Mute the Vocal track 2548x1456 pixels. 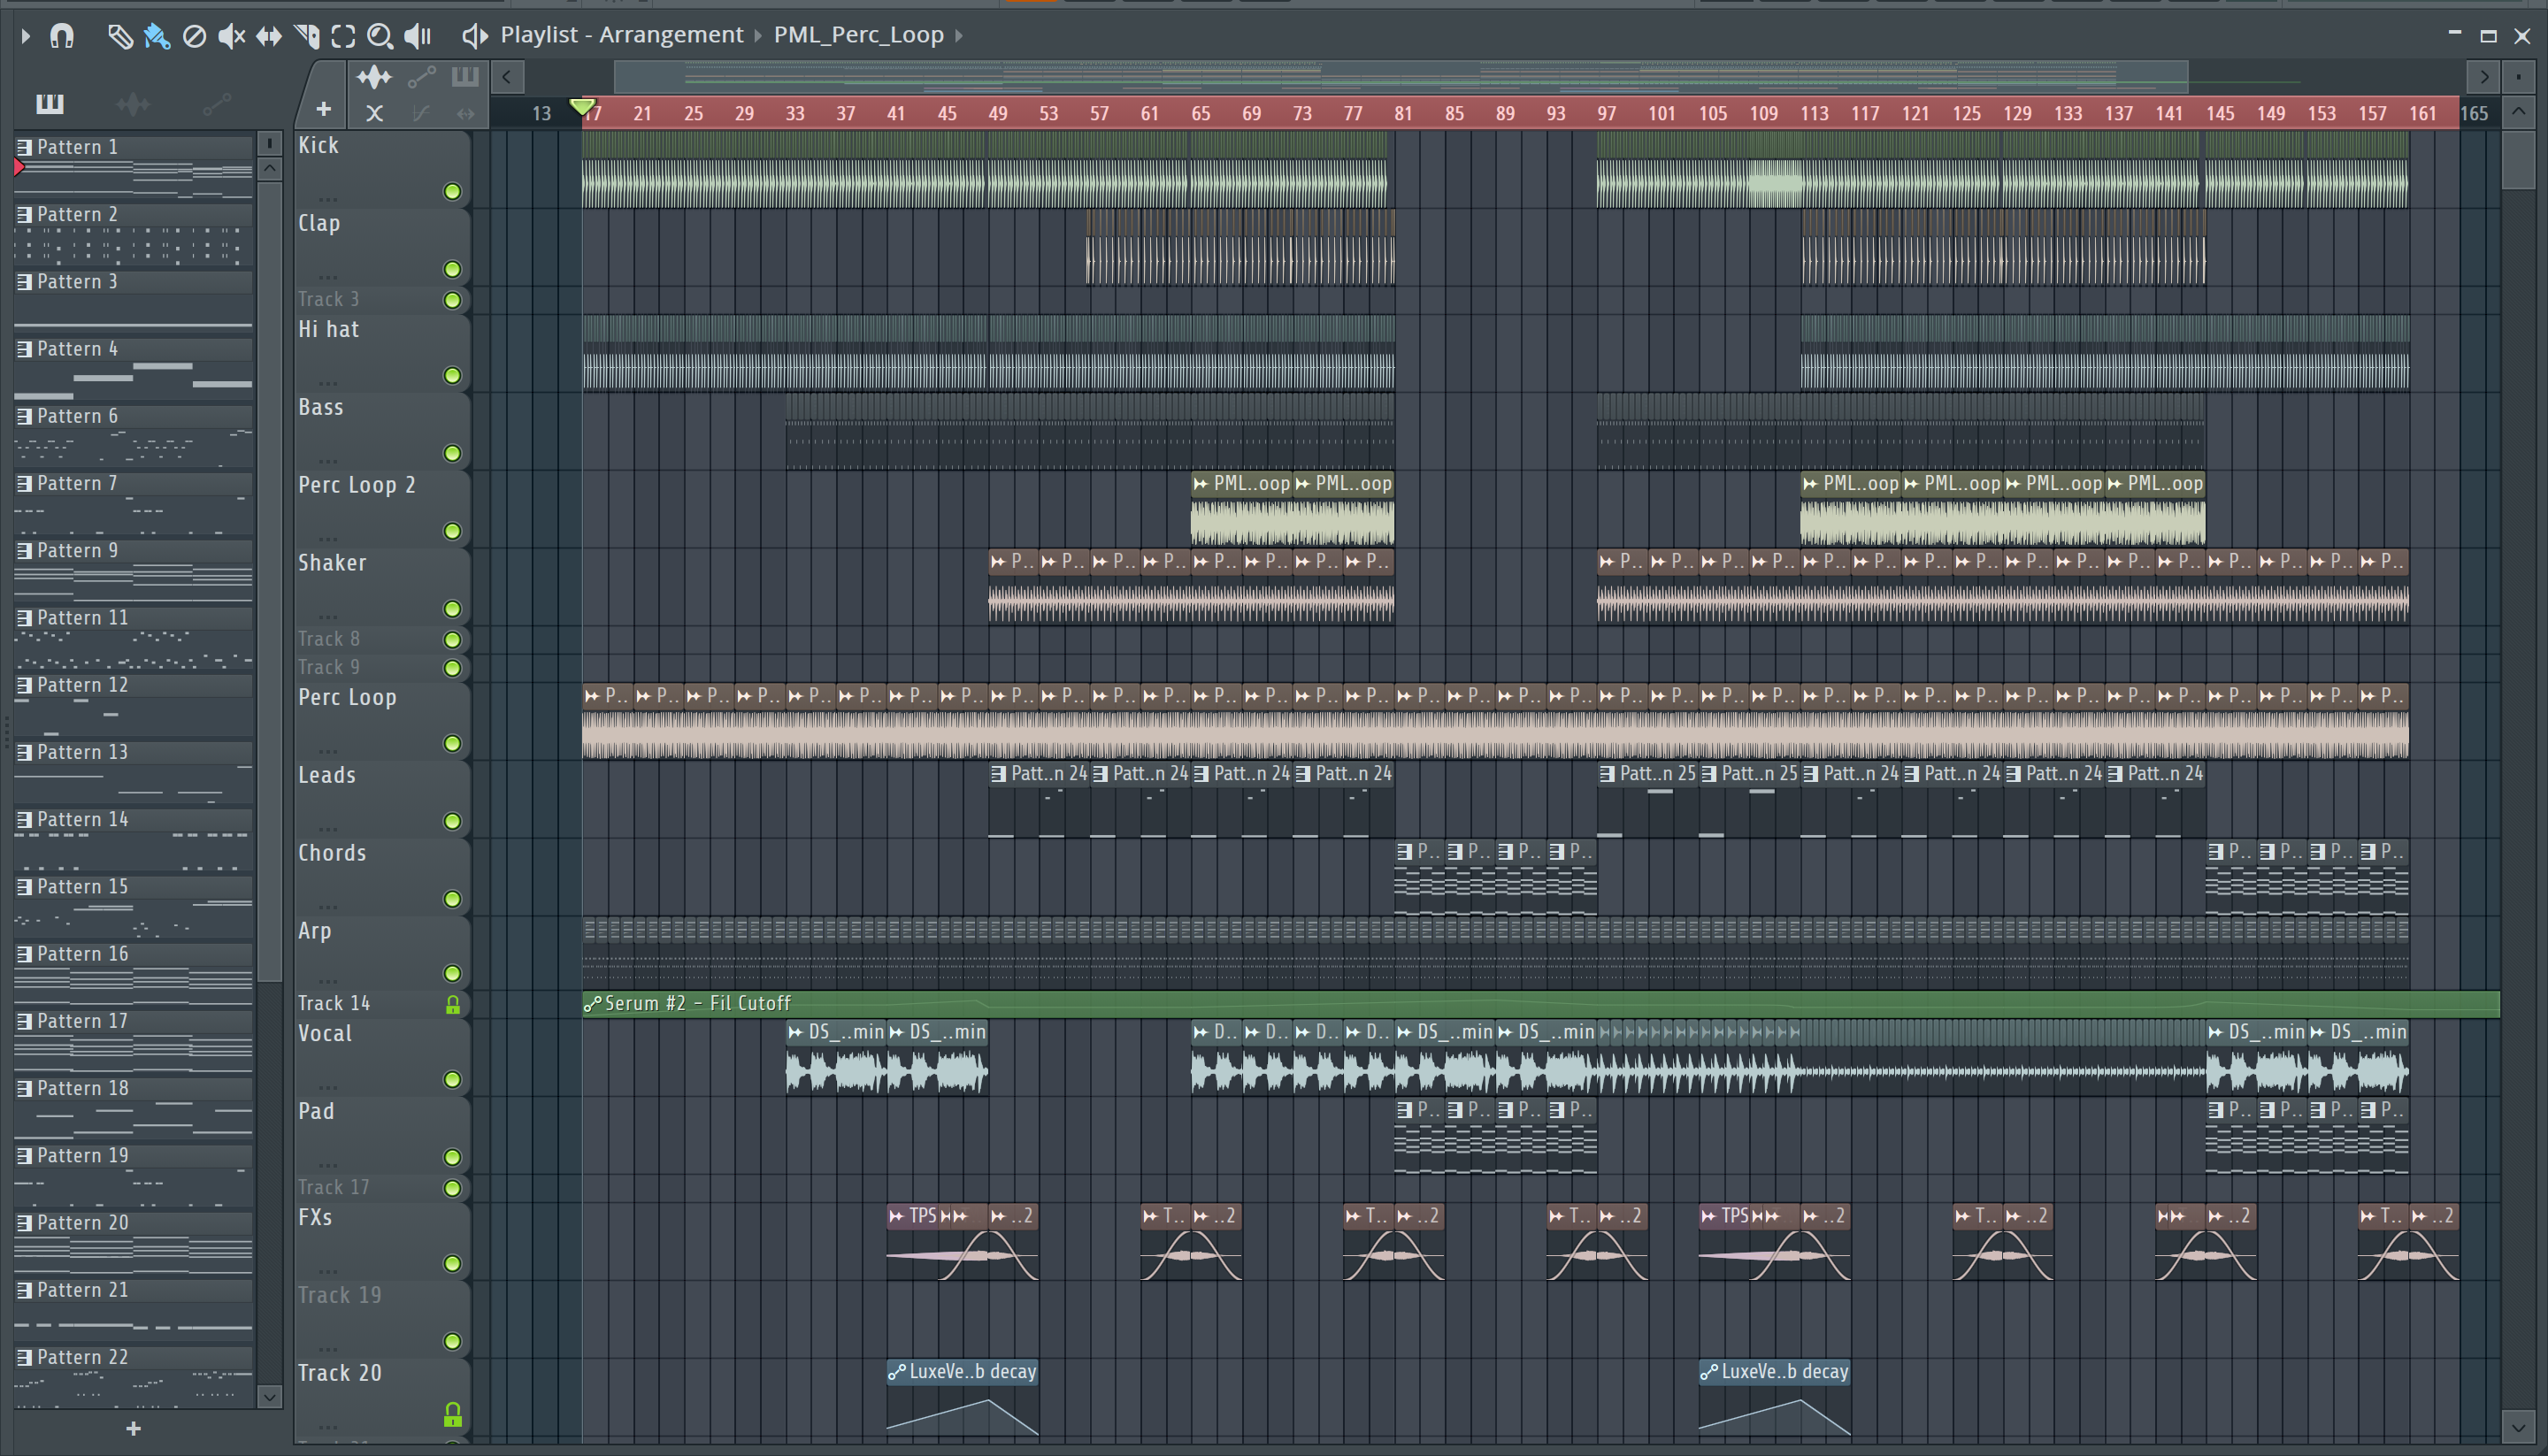tap(452, 1079)
